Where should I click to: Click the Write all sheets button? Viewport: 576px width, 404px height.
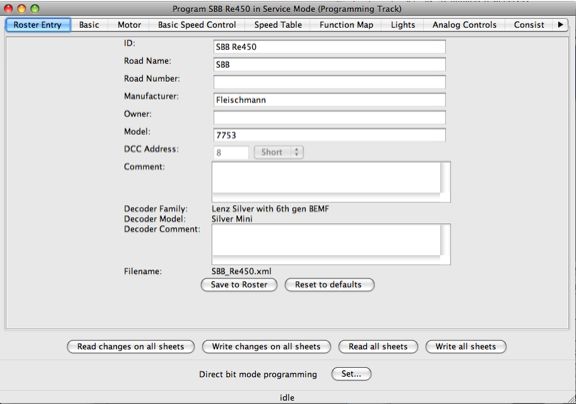coord(466,347)
